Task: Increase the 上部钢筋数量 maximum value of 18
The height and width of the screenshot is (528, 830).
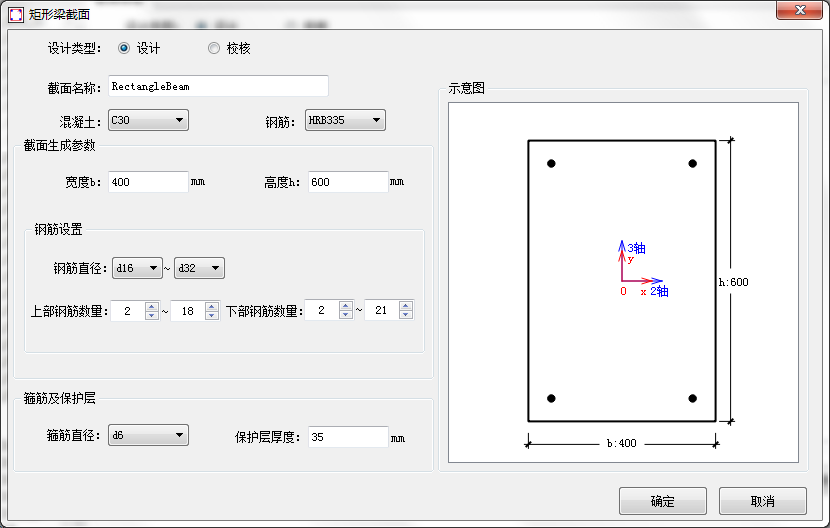Action: (x=211, y=306)
